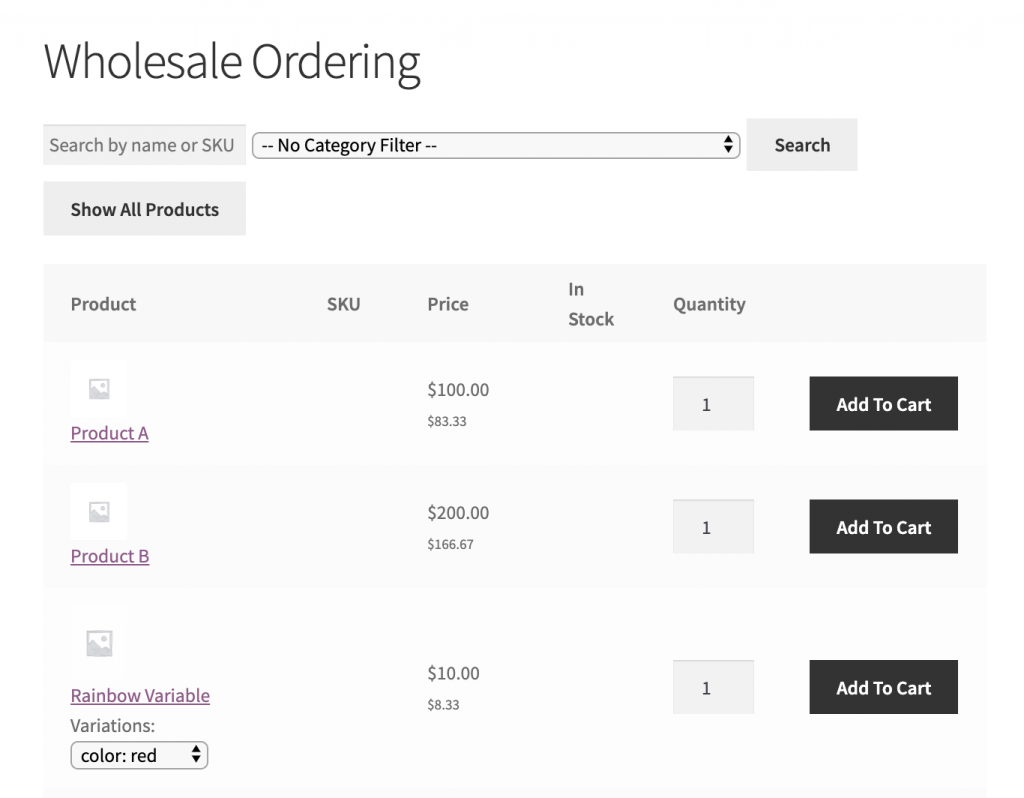Click the Search button
The image size is (1024, 798).
click(801, 145)
